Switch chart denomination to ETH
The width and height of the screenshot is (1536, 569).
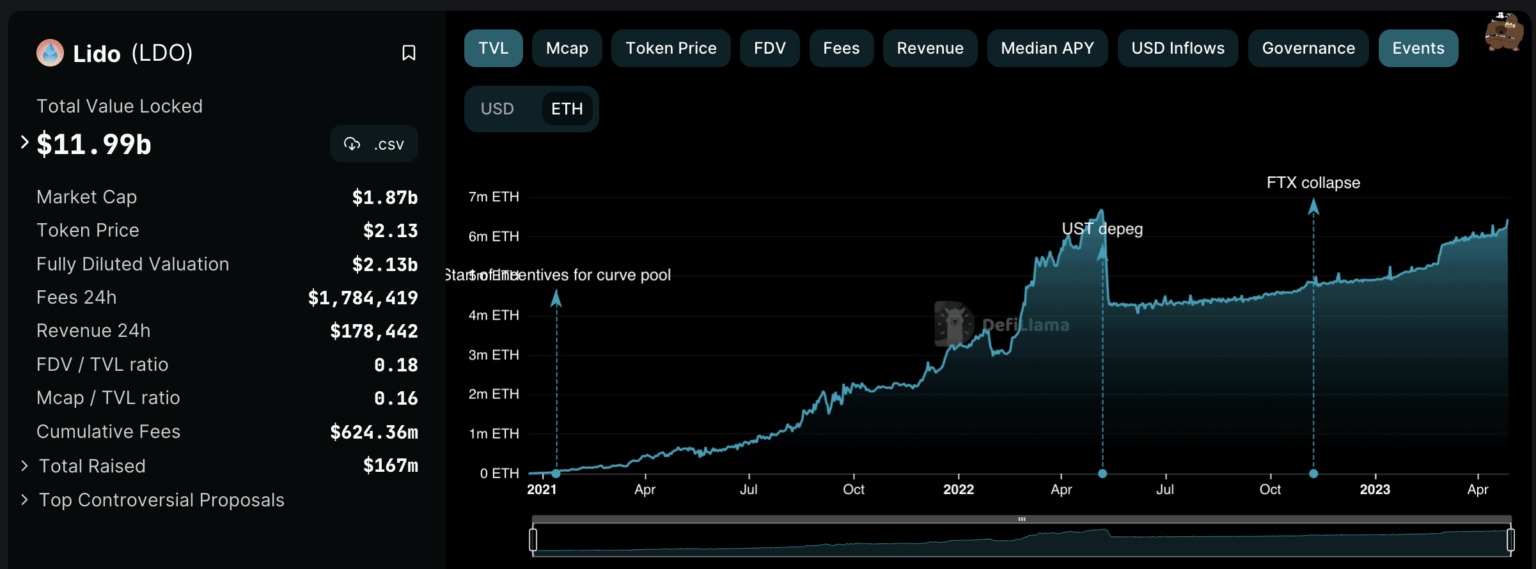pos(567,109)
